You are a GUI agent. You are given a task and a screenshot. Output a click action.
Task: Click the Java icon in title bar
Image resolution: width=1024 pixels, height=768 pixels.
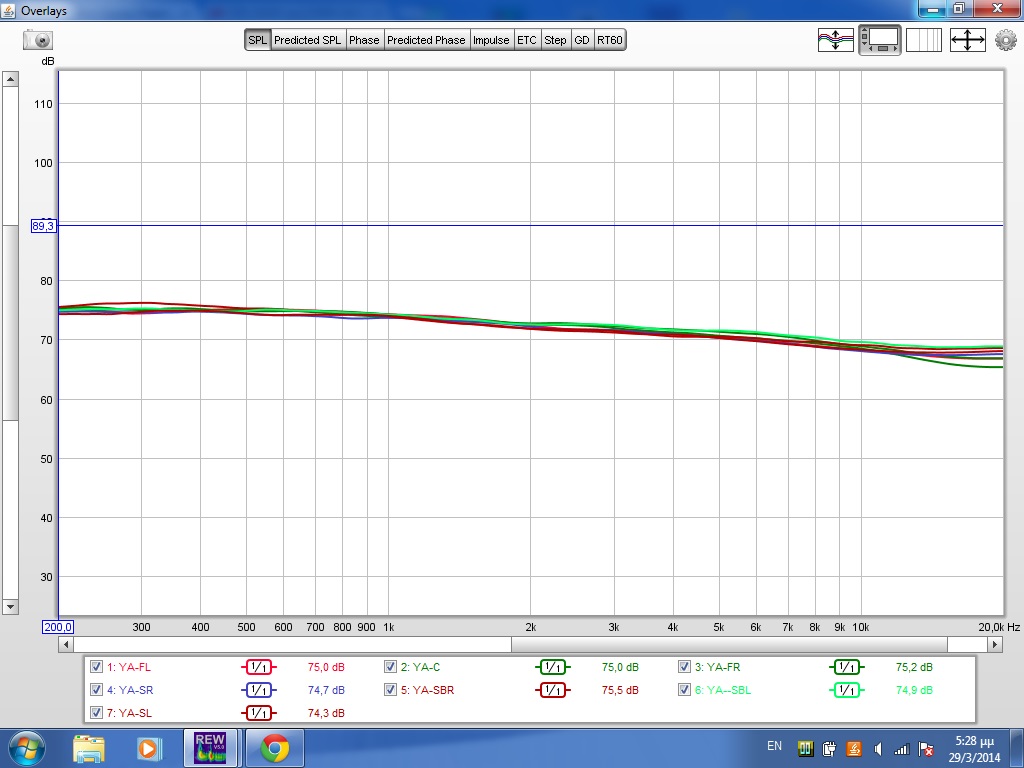[8, 10]
